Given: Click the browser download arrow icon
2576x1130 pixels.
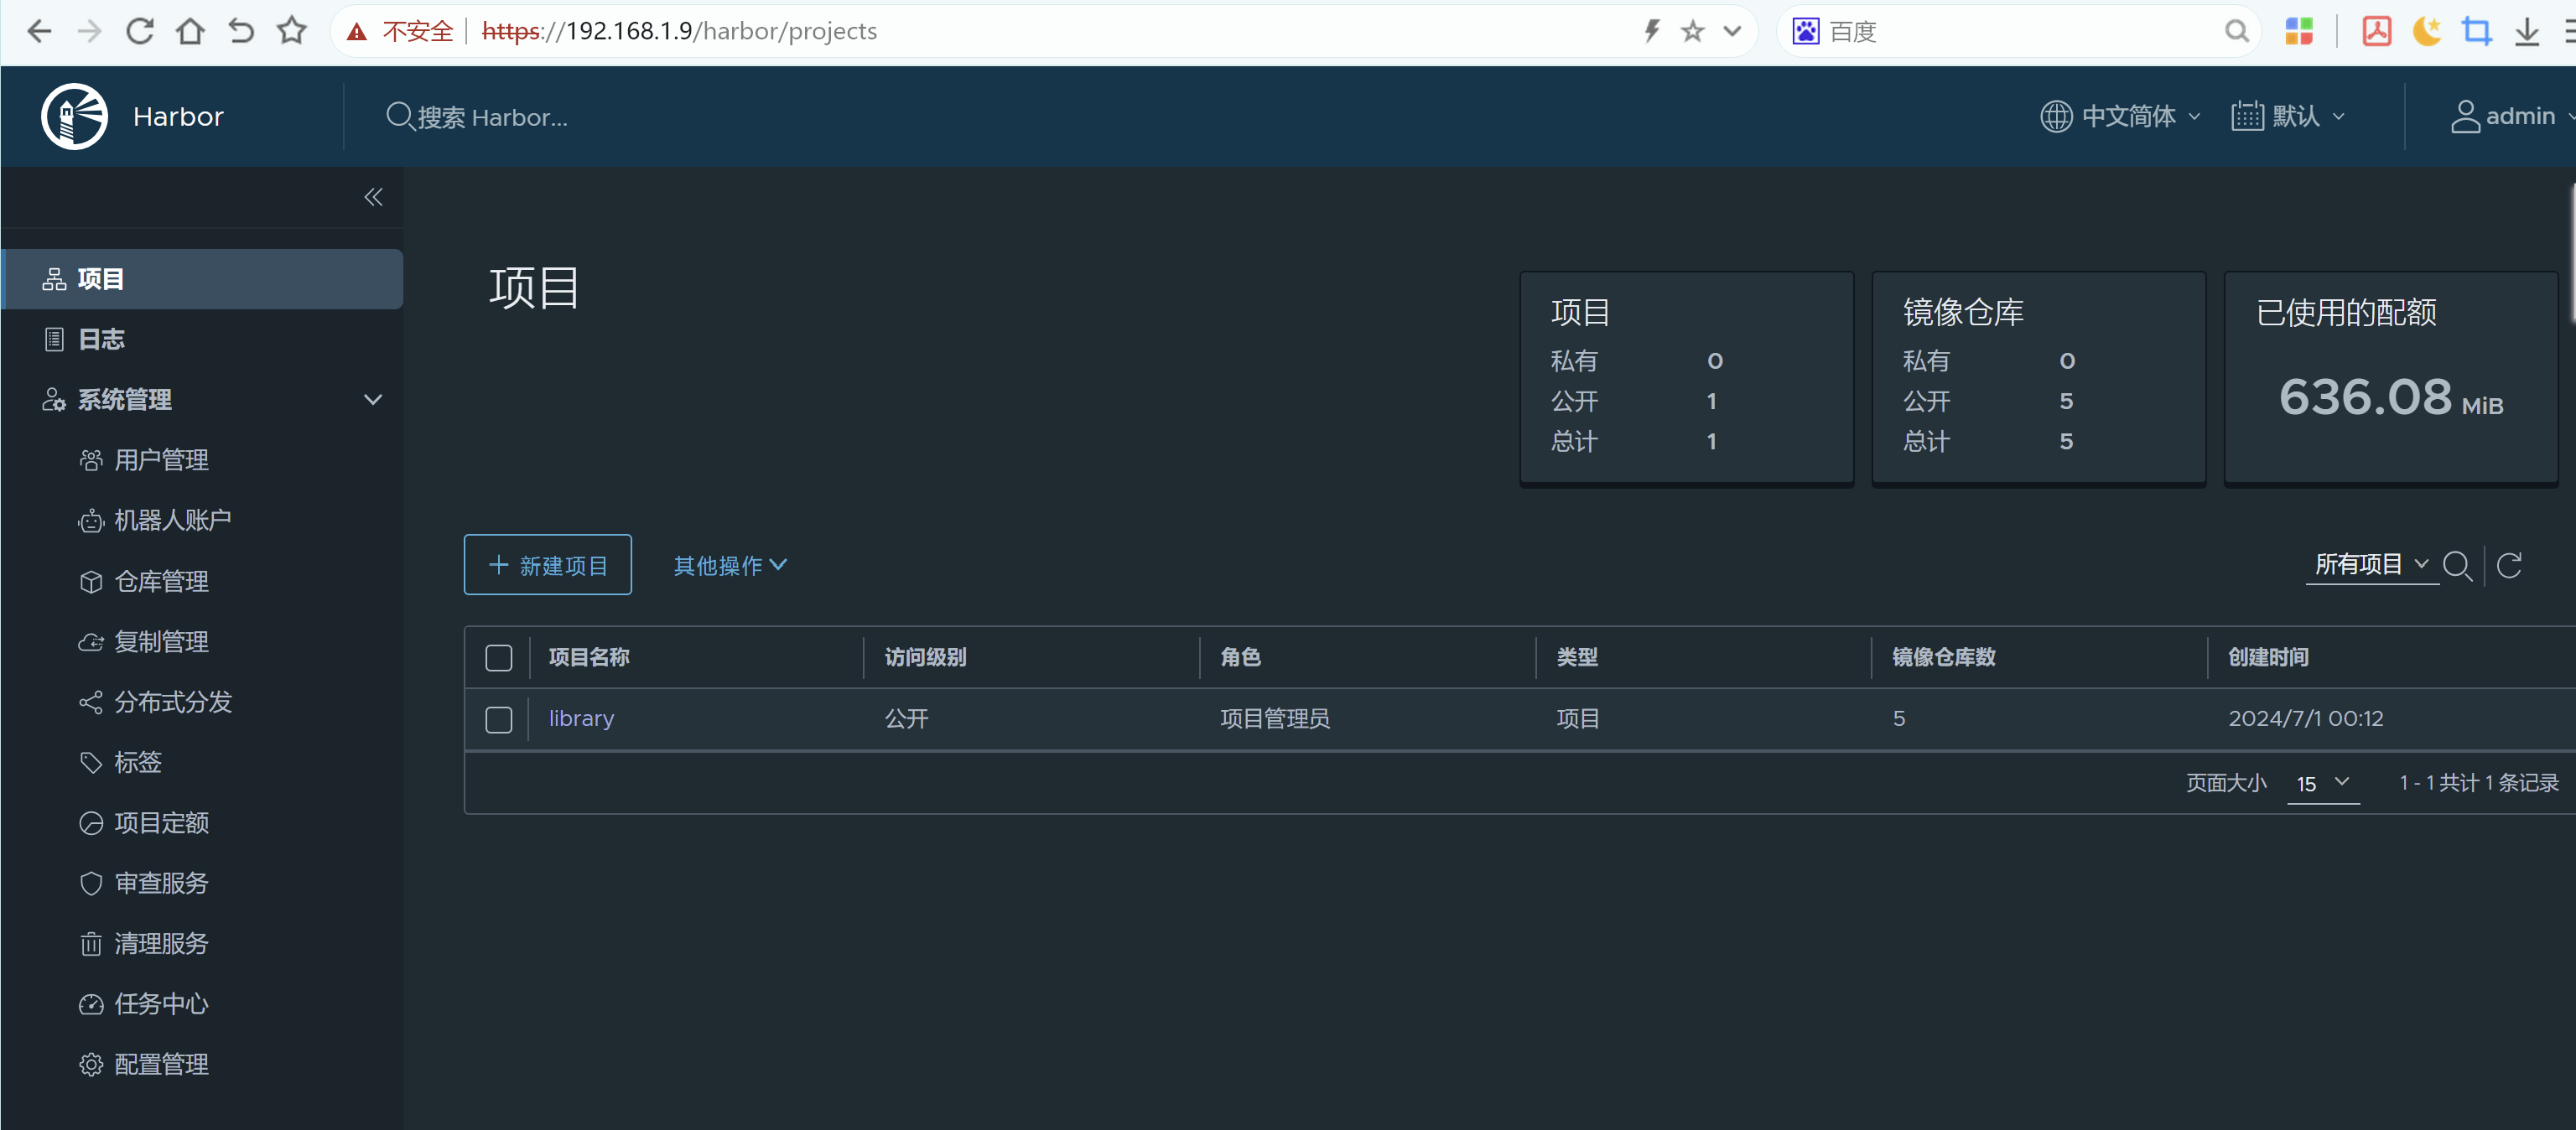Looking at the screenshot, I should click(x=2526, y=31).
